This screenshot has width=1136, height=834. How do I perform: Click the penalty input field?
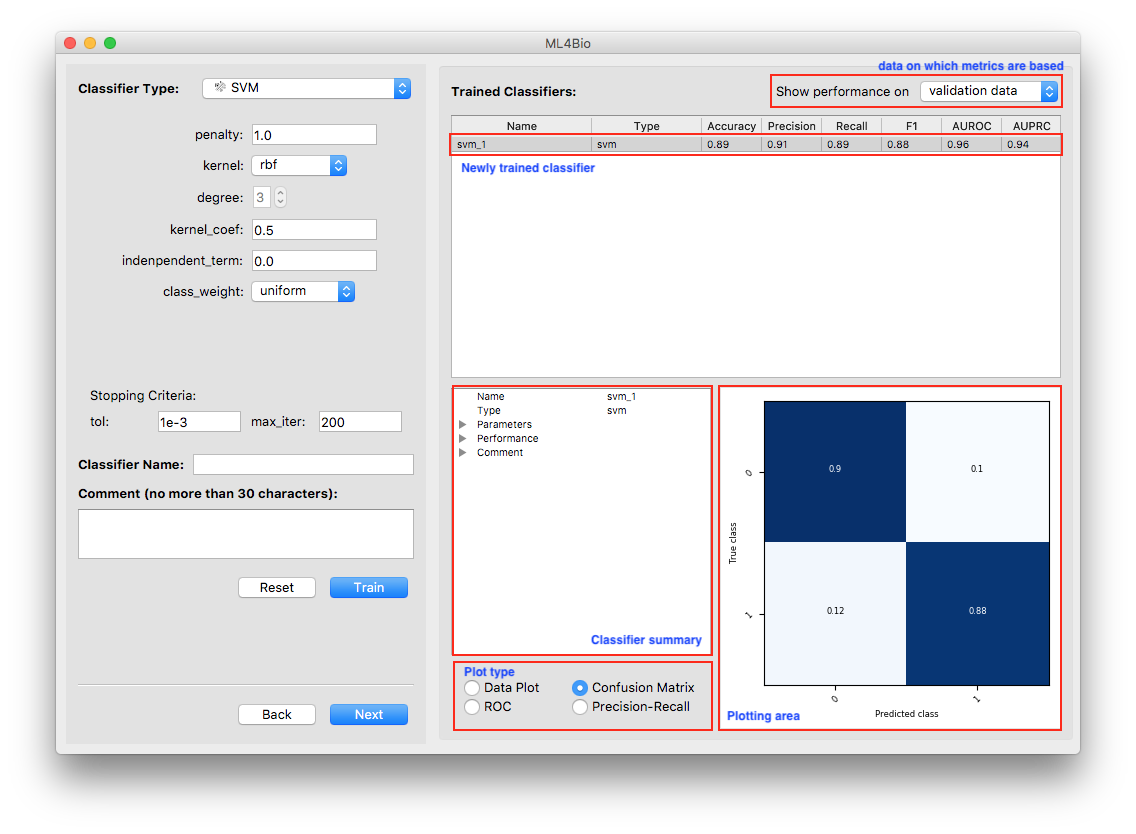[313, 135]
